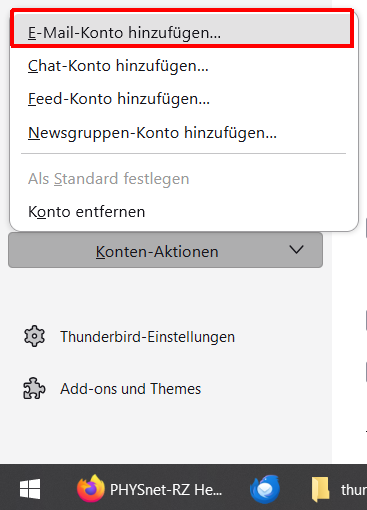Choose Newsgruppen-Konto hinzufügen option
Viewport: 367px width, 510px height.
pos(184,133)
